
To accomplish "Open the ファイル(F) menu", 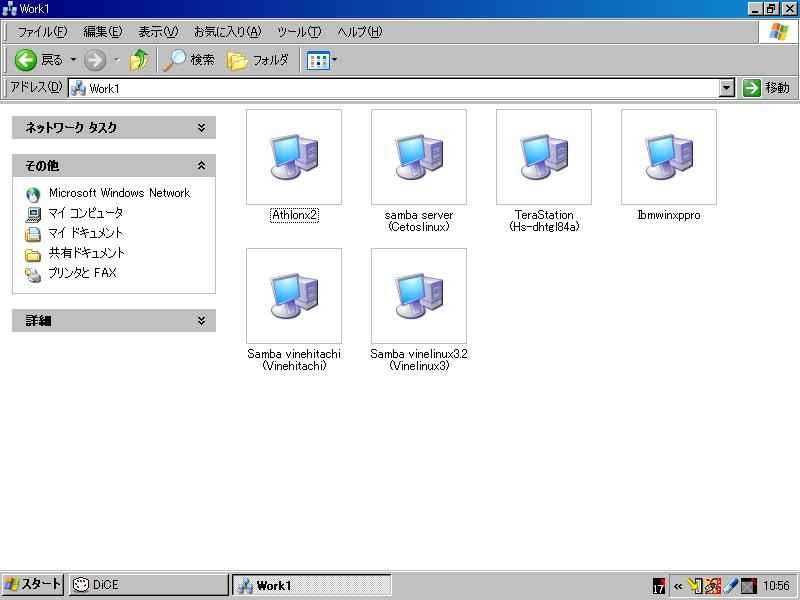I will point(42,32).
